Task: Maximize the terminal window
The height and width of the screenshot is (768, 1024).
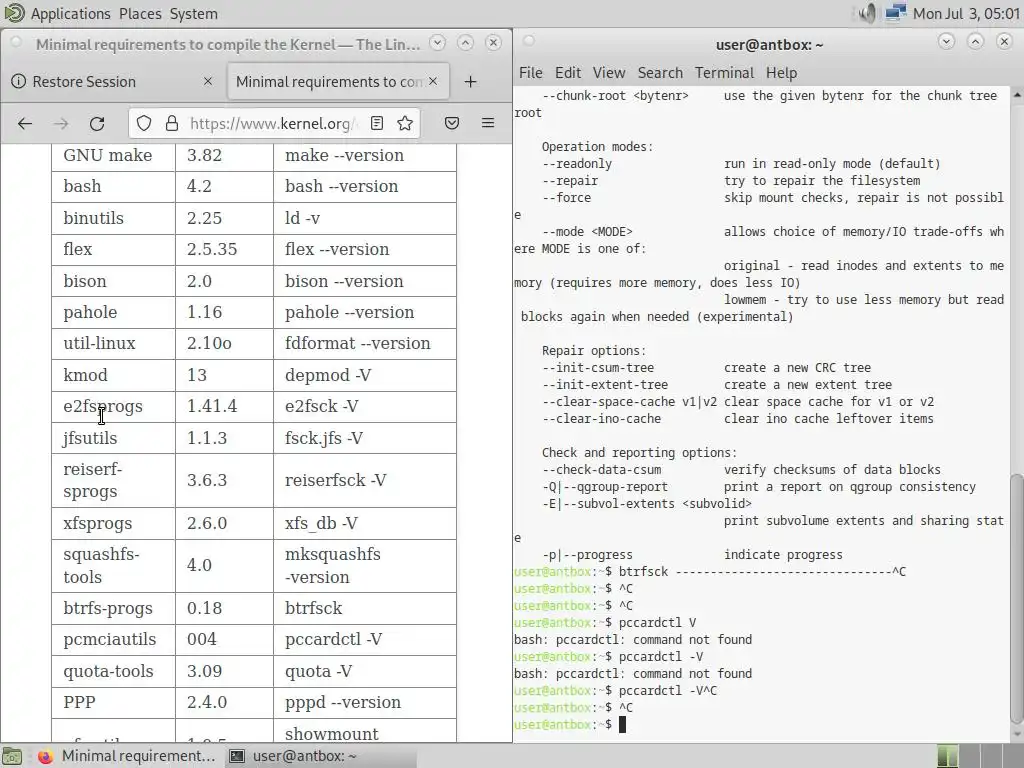Action: pyautogui.click(x=975, y=42)
